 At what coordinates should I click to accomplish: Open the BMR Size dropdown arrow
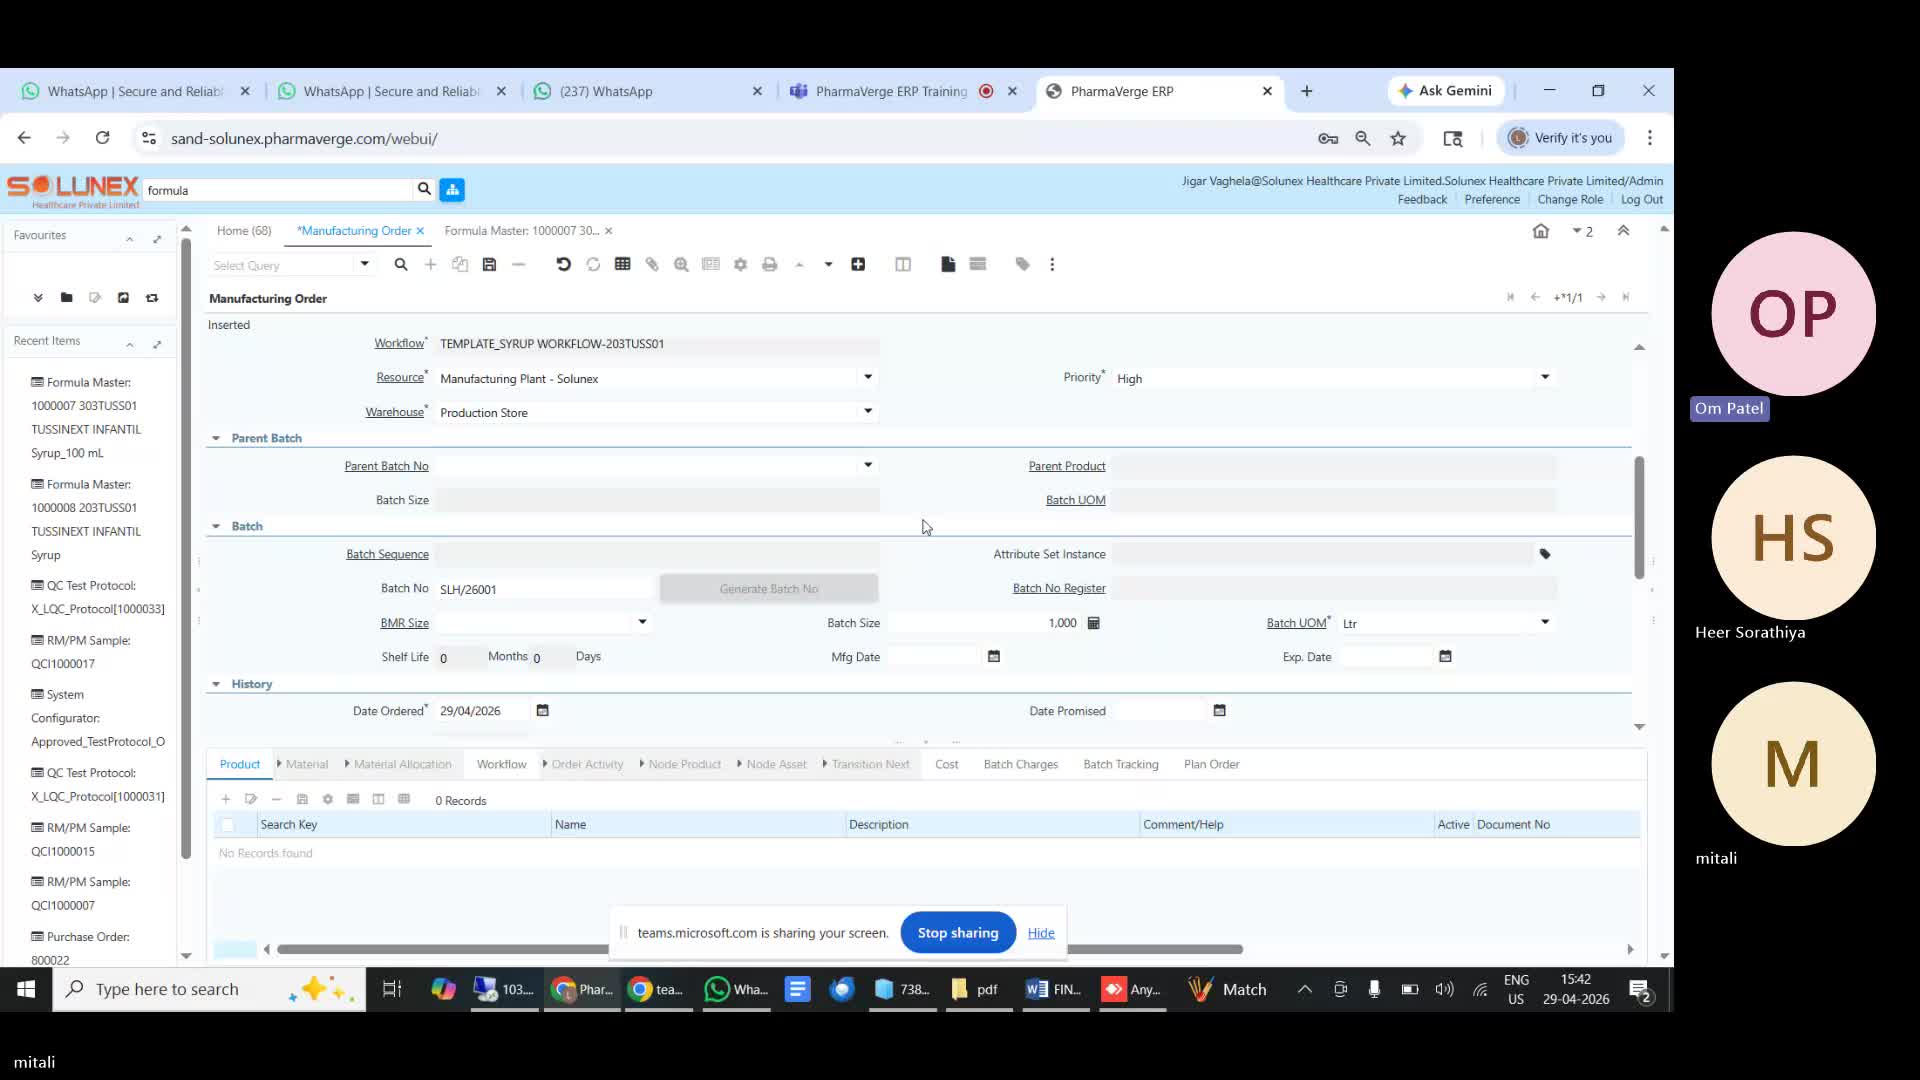coord(643,622)
